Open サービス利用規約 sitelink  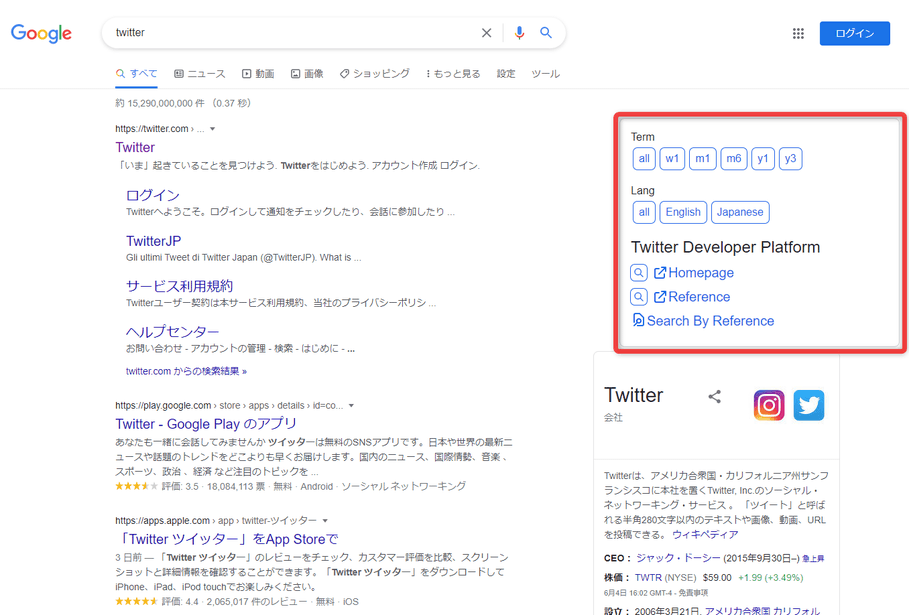click(179, 286)
